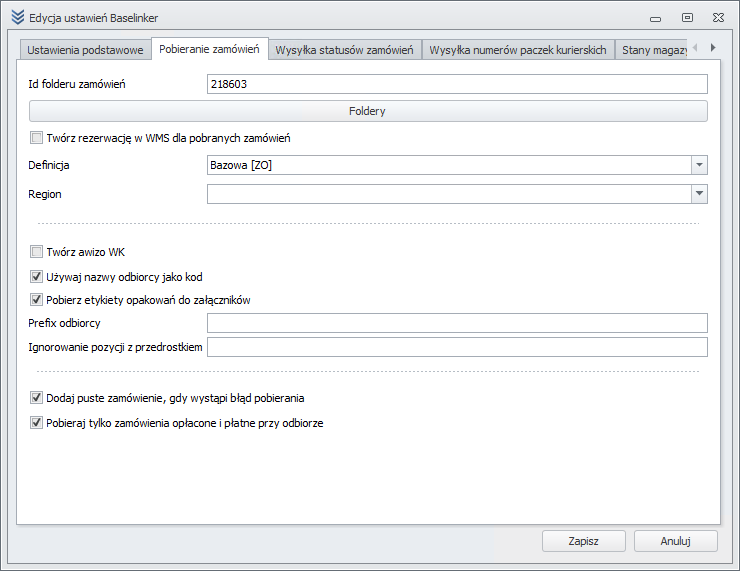Click the Id folderu zamówień field
The height and width of the screenshot is (571, 740).
tap(457, 84)
